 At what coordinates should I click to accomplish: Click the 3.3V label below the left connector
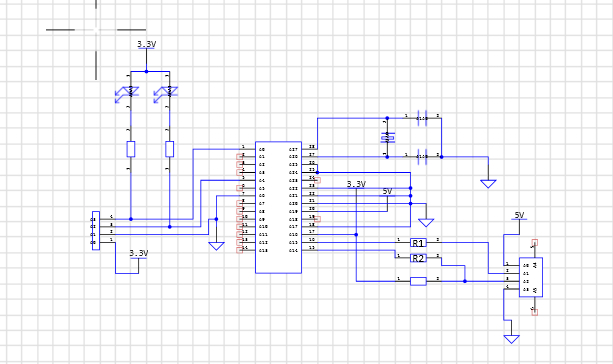tap(139, 253)
